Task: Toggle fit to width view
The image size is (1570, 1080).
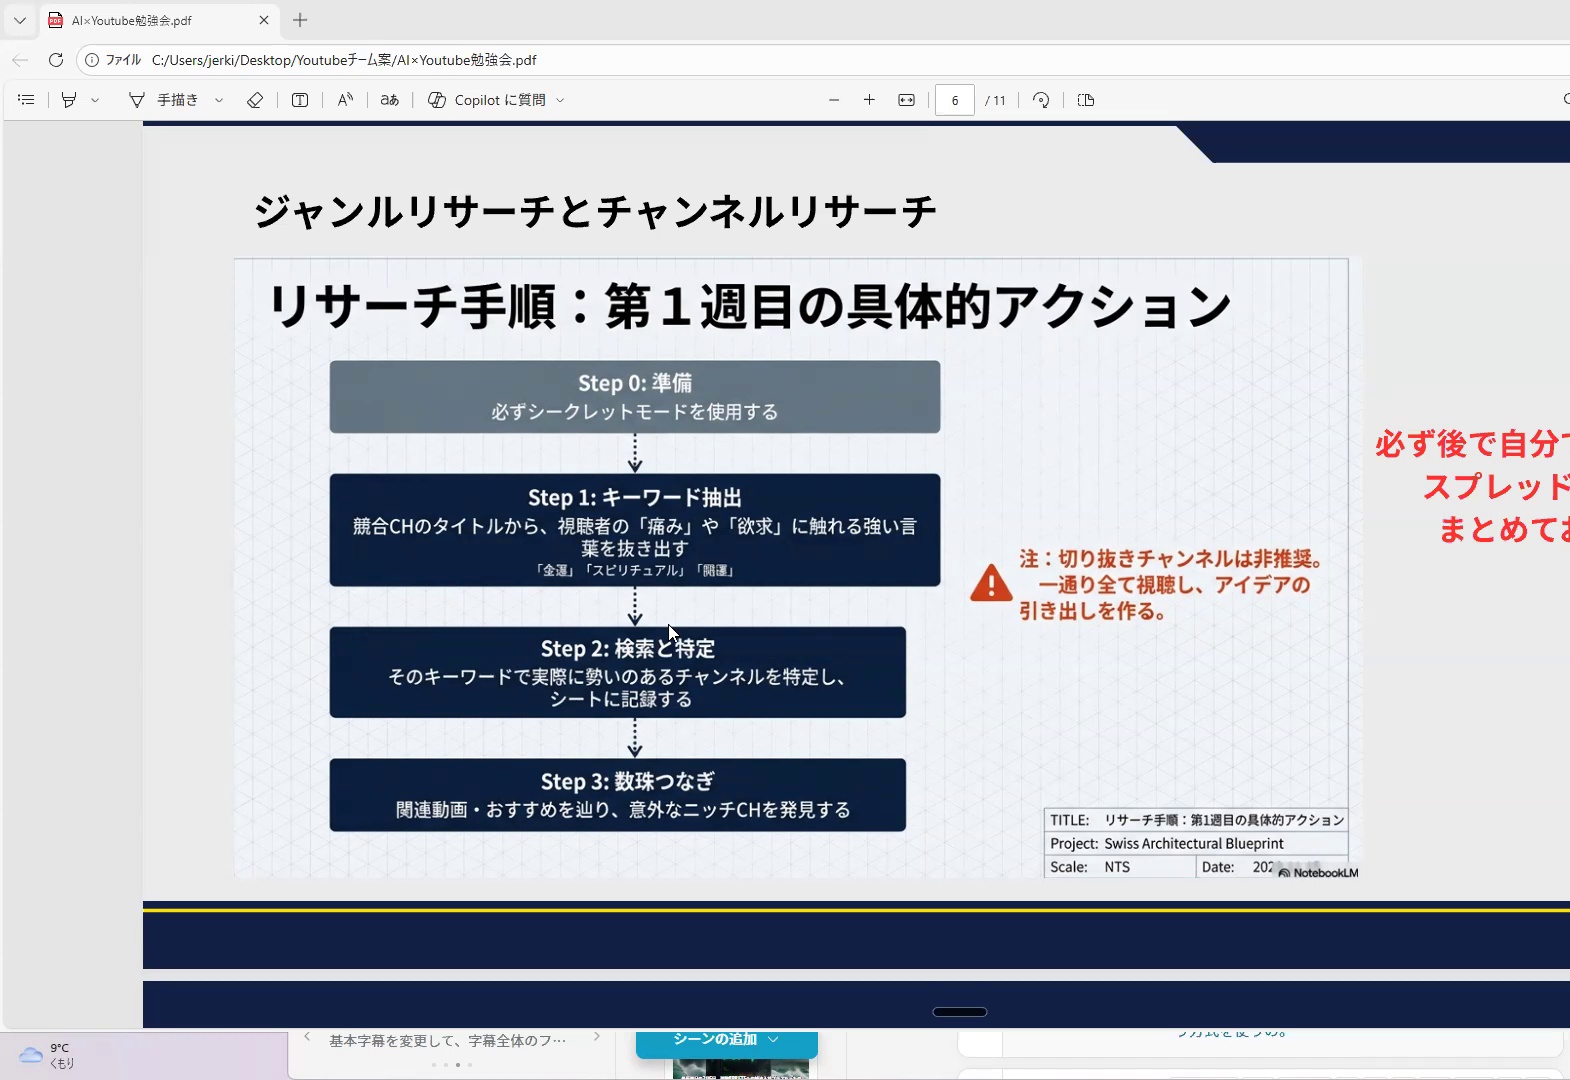Action: tap(906, 100)
